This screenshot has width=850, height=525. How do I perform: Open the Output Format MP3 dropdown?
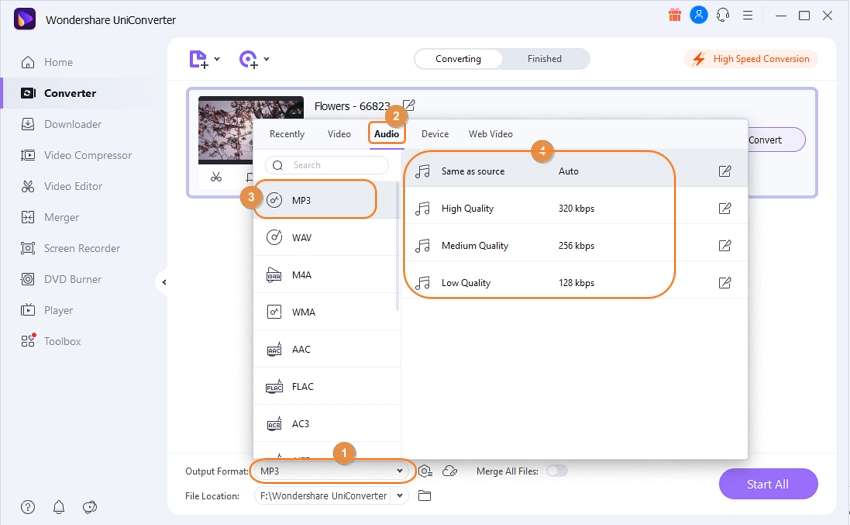tap(332, 471)
